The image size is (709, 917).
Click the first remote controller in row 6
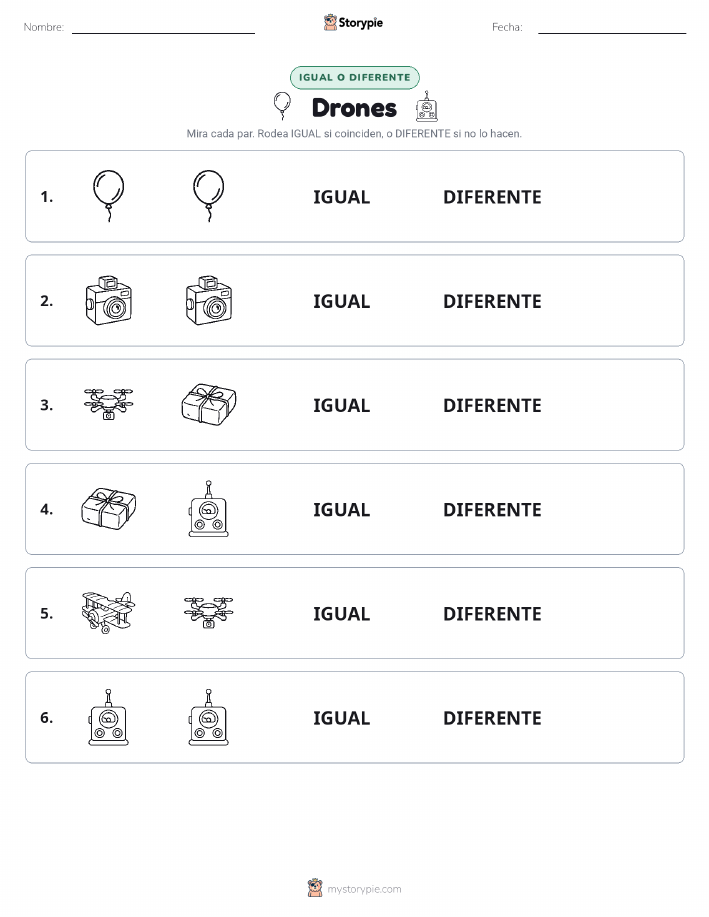(x=108, y=717)
